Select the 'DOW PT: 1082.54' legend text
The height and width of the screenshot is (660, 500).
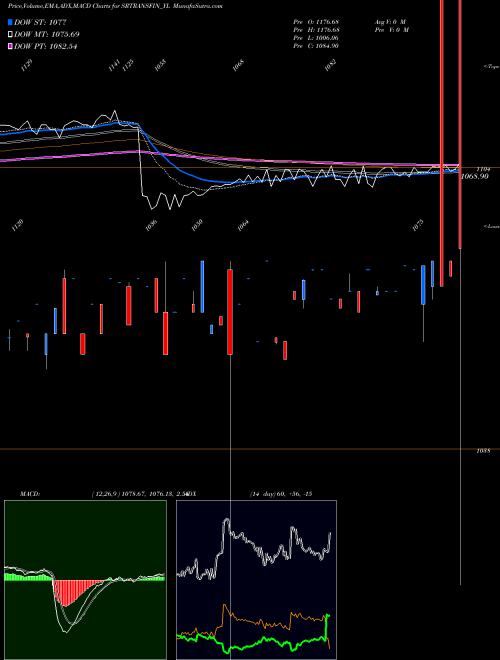point(45,46)
